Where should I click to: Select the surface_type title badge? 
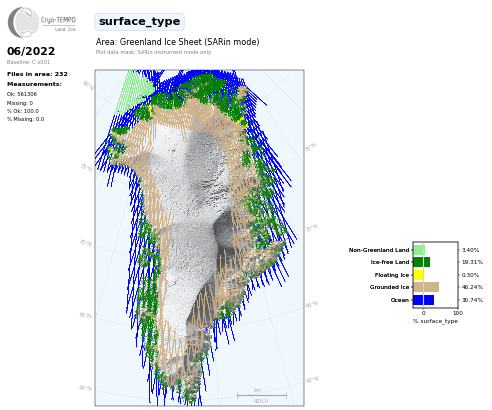click(139, 22)
